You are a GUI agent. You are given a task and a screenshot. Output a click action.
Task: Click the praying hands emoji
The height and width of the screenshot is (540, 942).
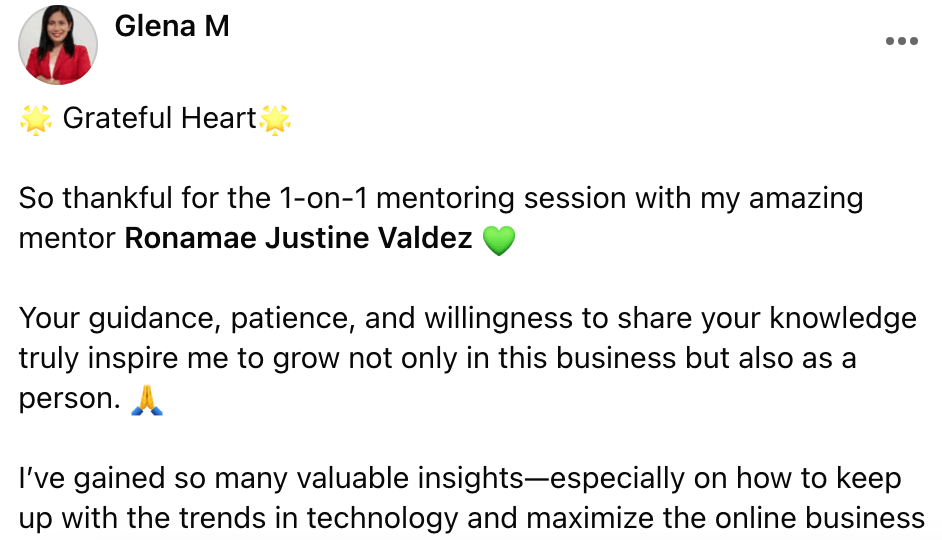click(x=148, y=400)
